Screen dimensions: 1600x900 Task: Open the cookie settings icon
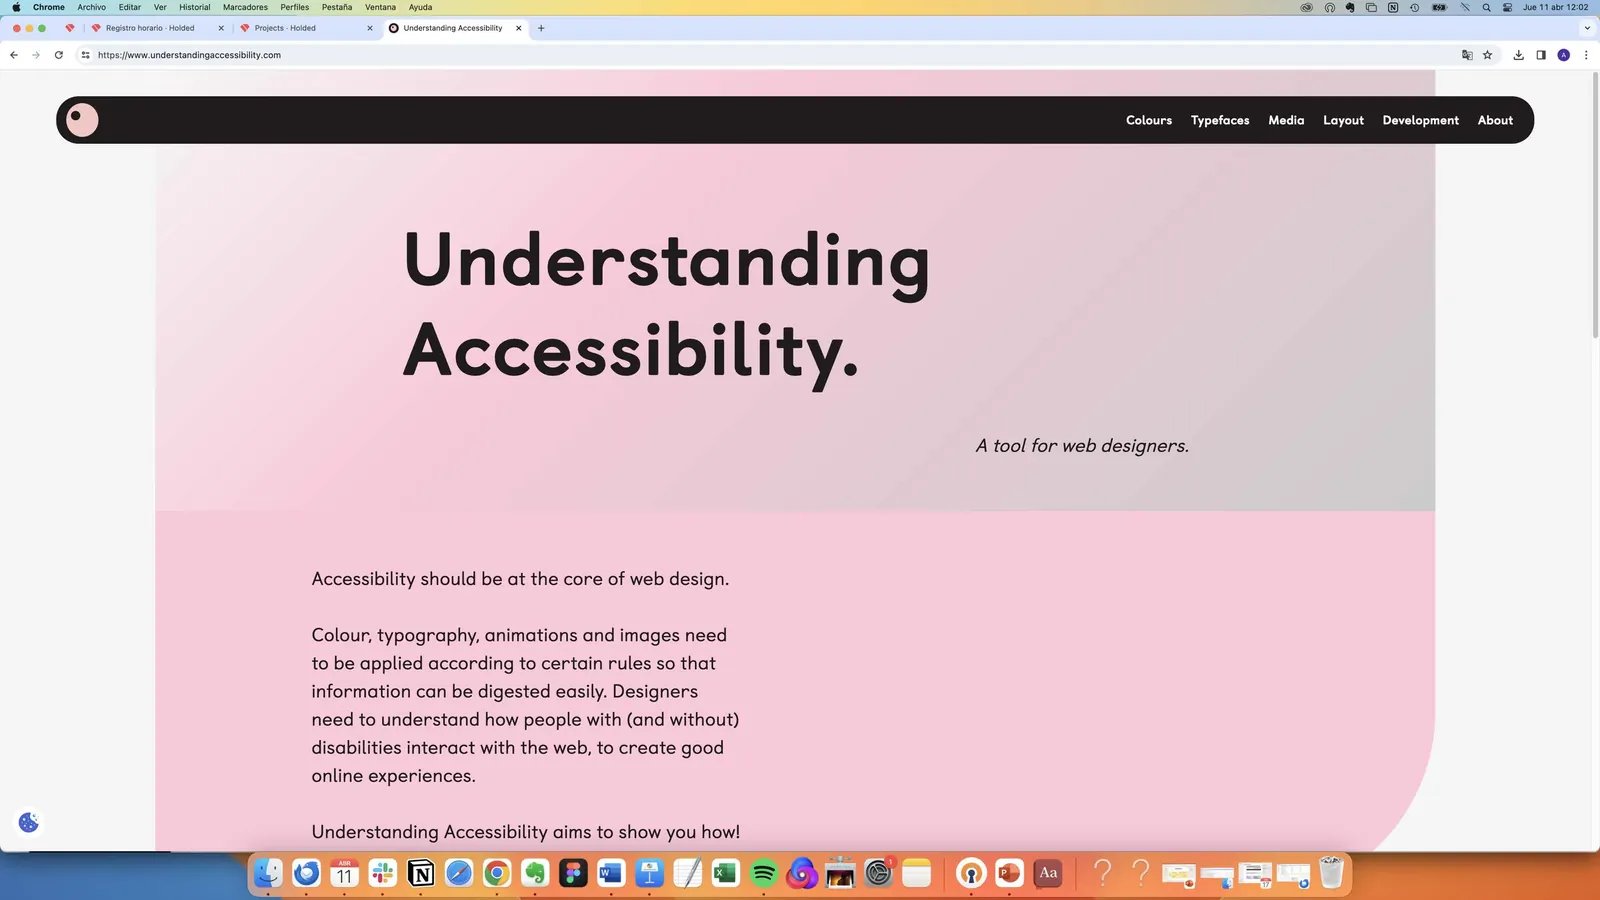tap(28, 822)
